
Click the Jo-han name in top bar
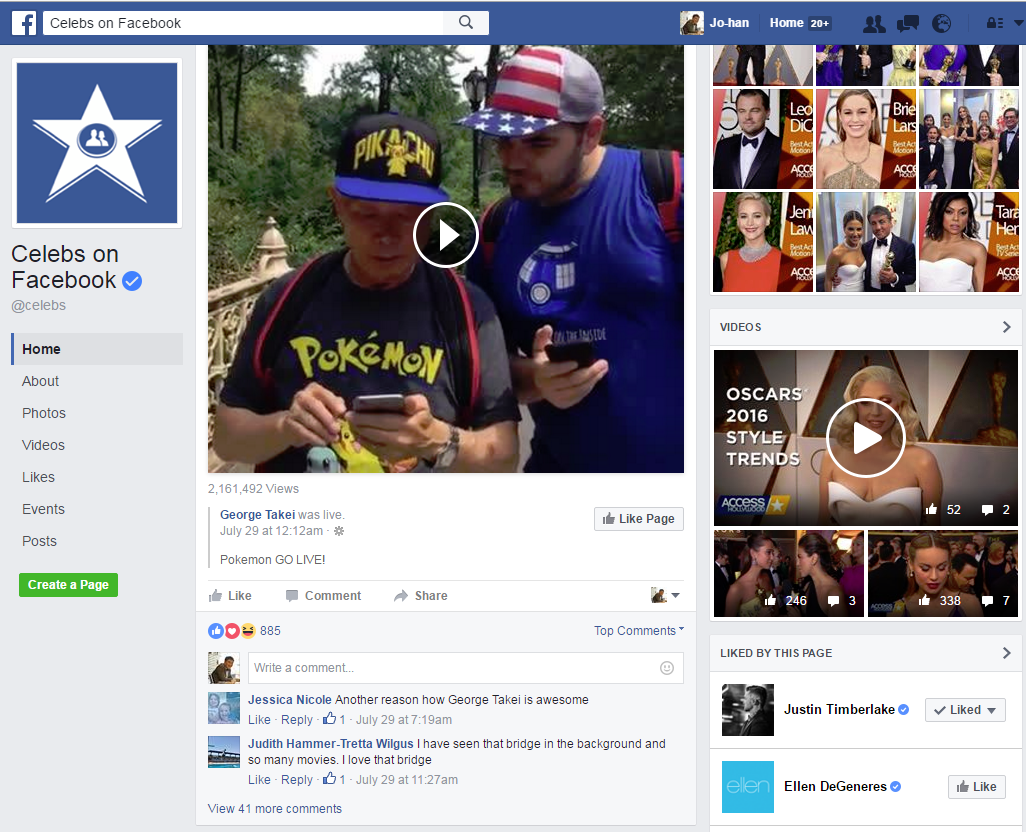click(x=729, y=23)
